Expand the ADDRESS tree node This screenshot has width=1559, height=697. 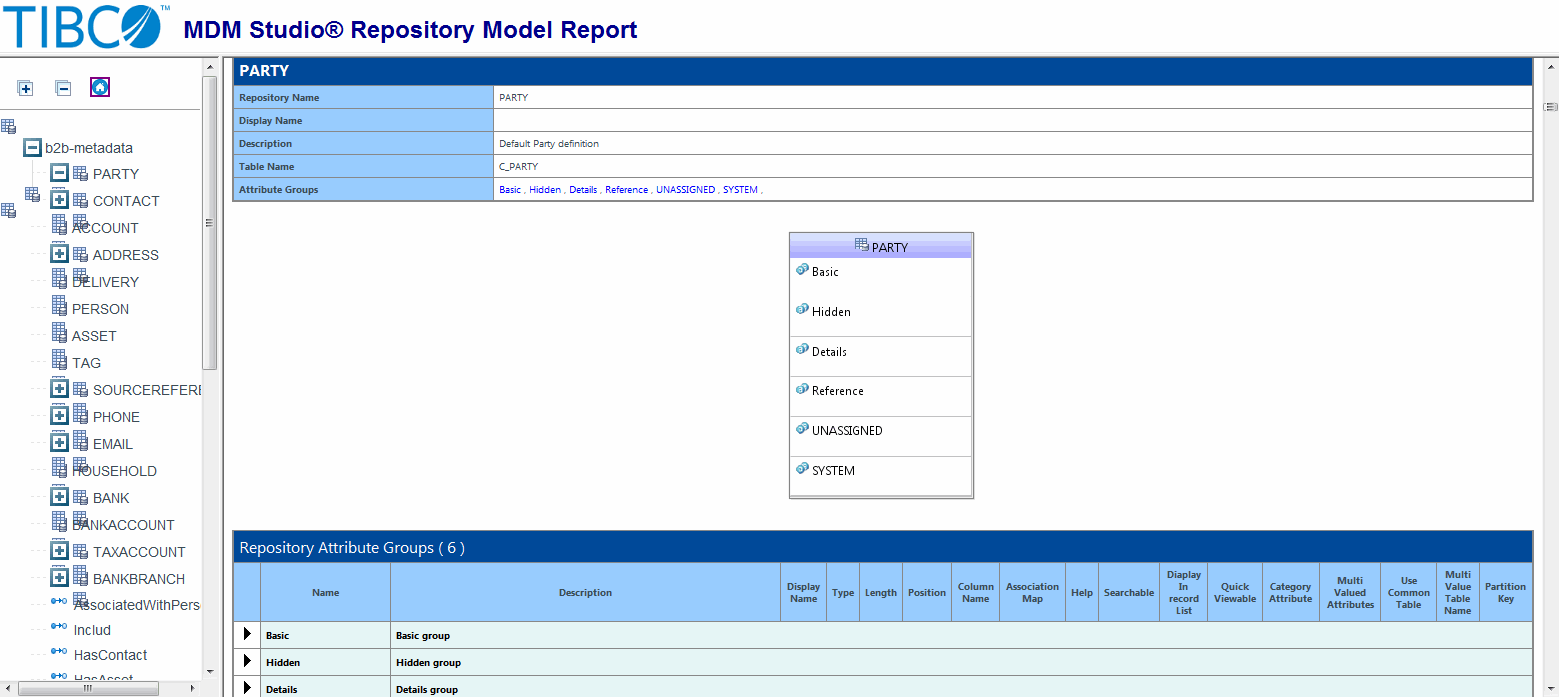point(60,254)
